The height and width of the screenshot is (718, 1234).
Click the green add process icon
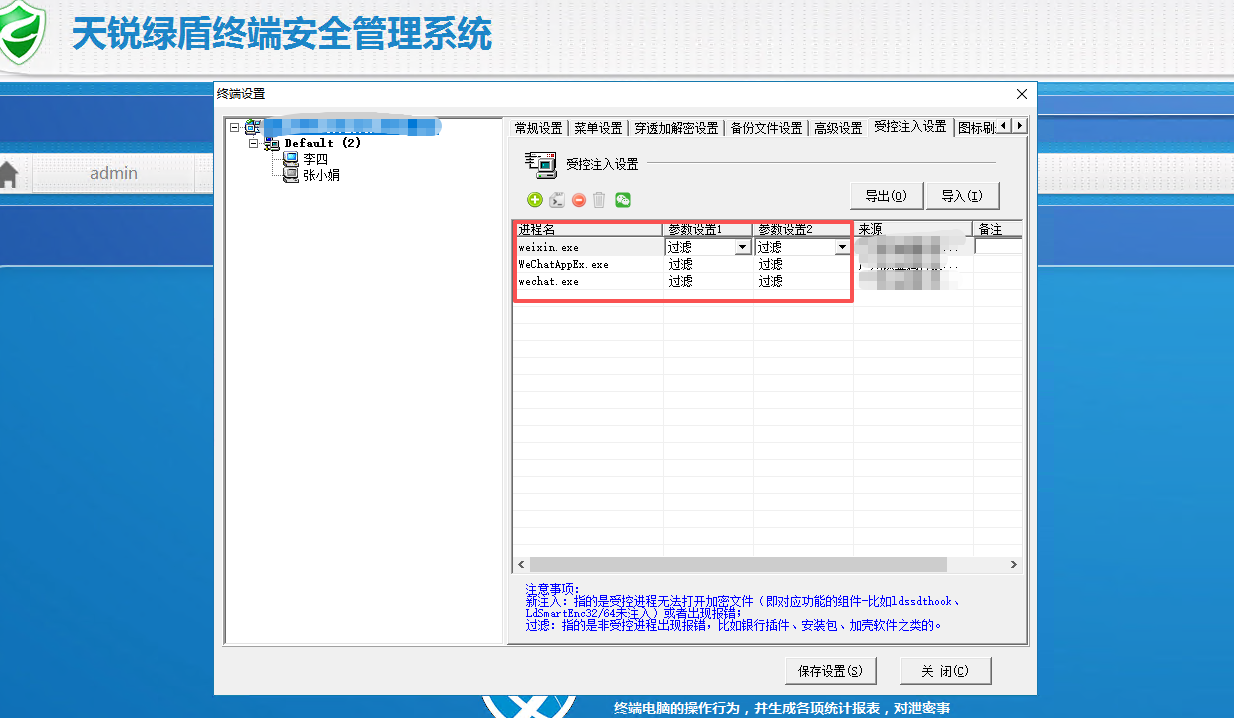pyautogui.click(x=535, y=200)
